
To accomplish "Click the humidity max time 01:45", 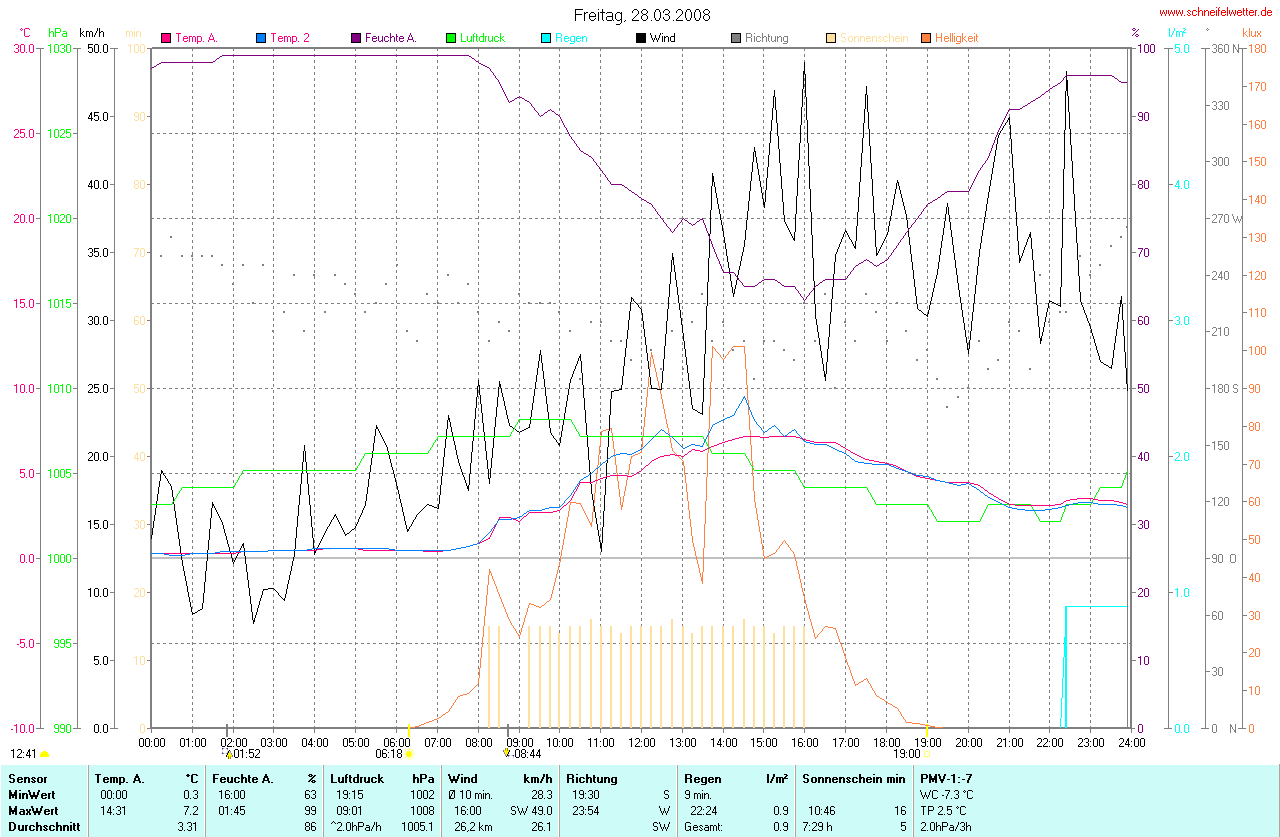I will click(x=232, y=811).
